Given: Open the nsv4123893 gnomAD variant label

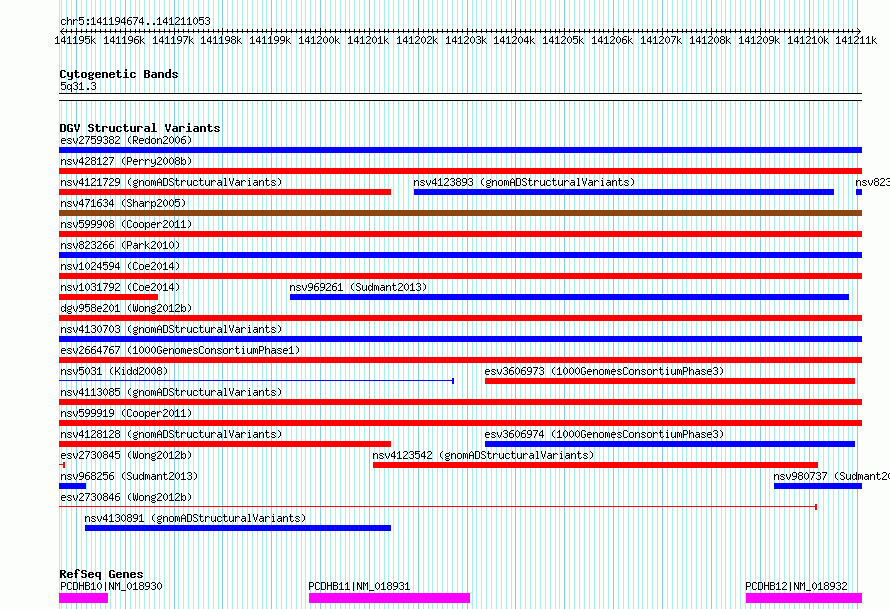Looking at the screenshot, I should [x=524, y=182].
